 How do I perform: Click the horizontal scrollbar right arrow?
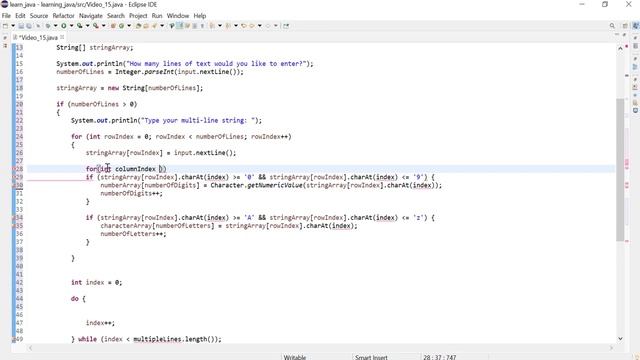coord(611,348)
